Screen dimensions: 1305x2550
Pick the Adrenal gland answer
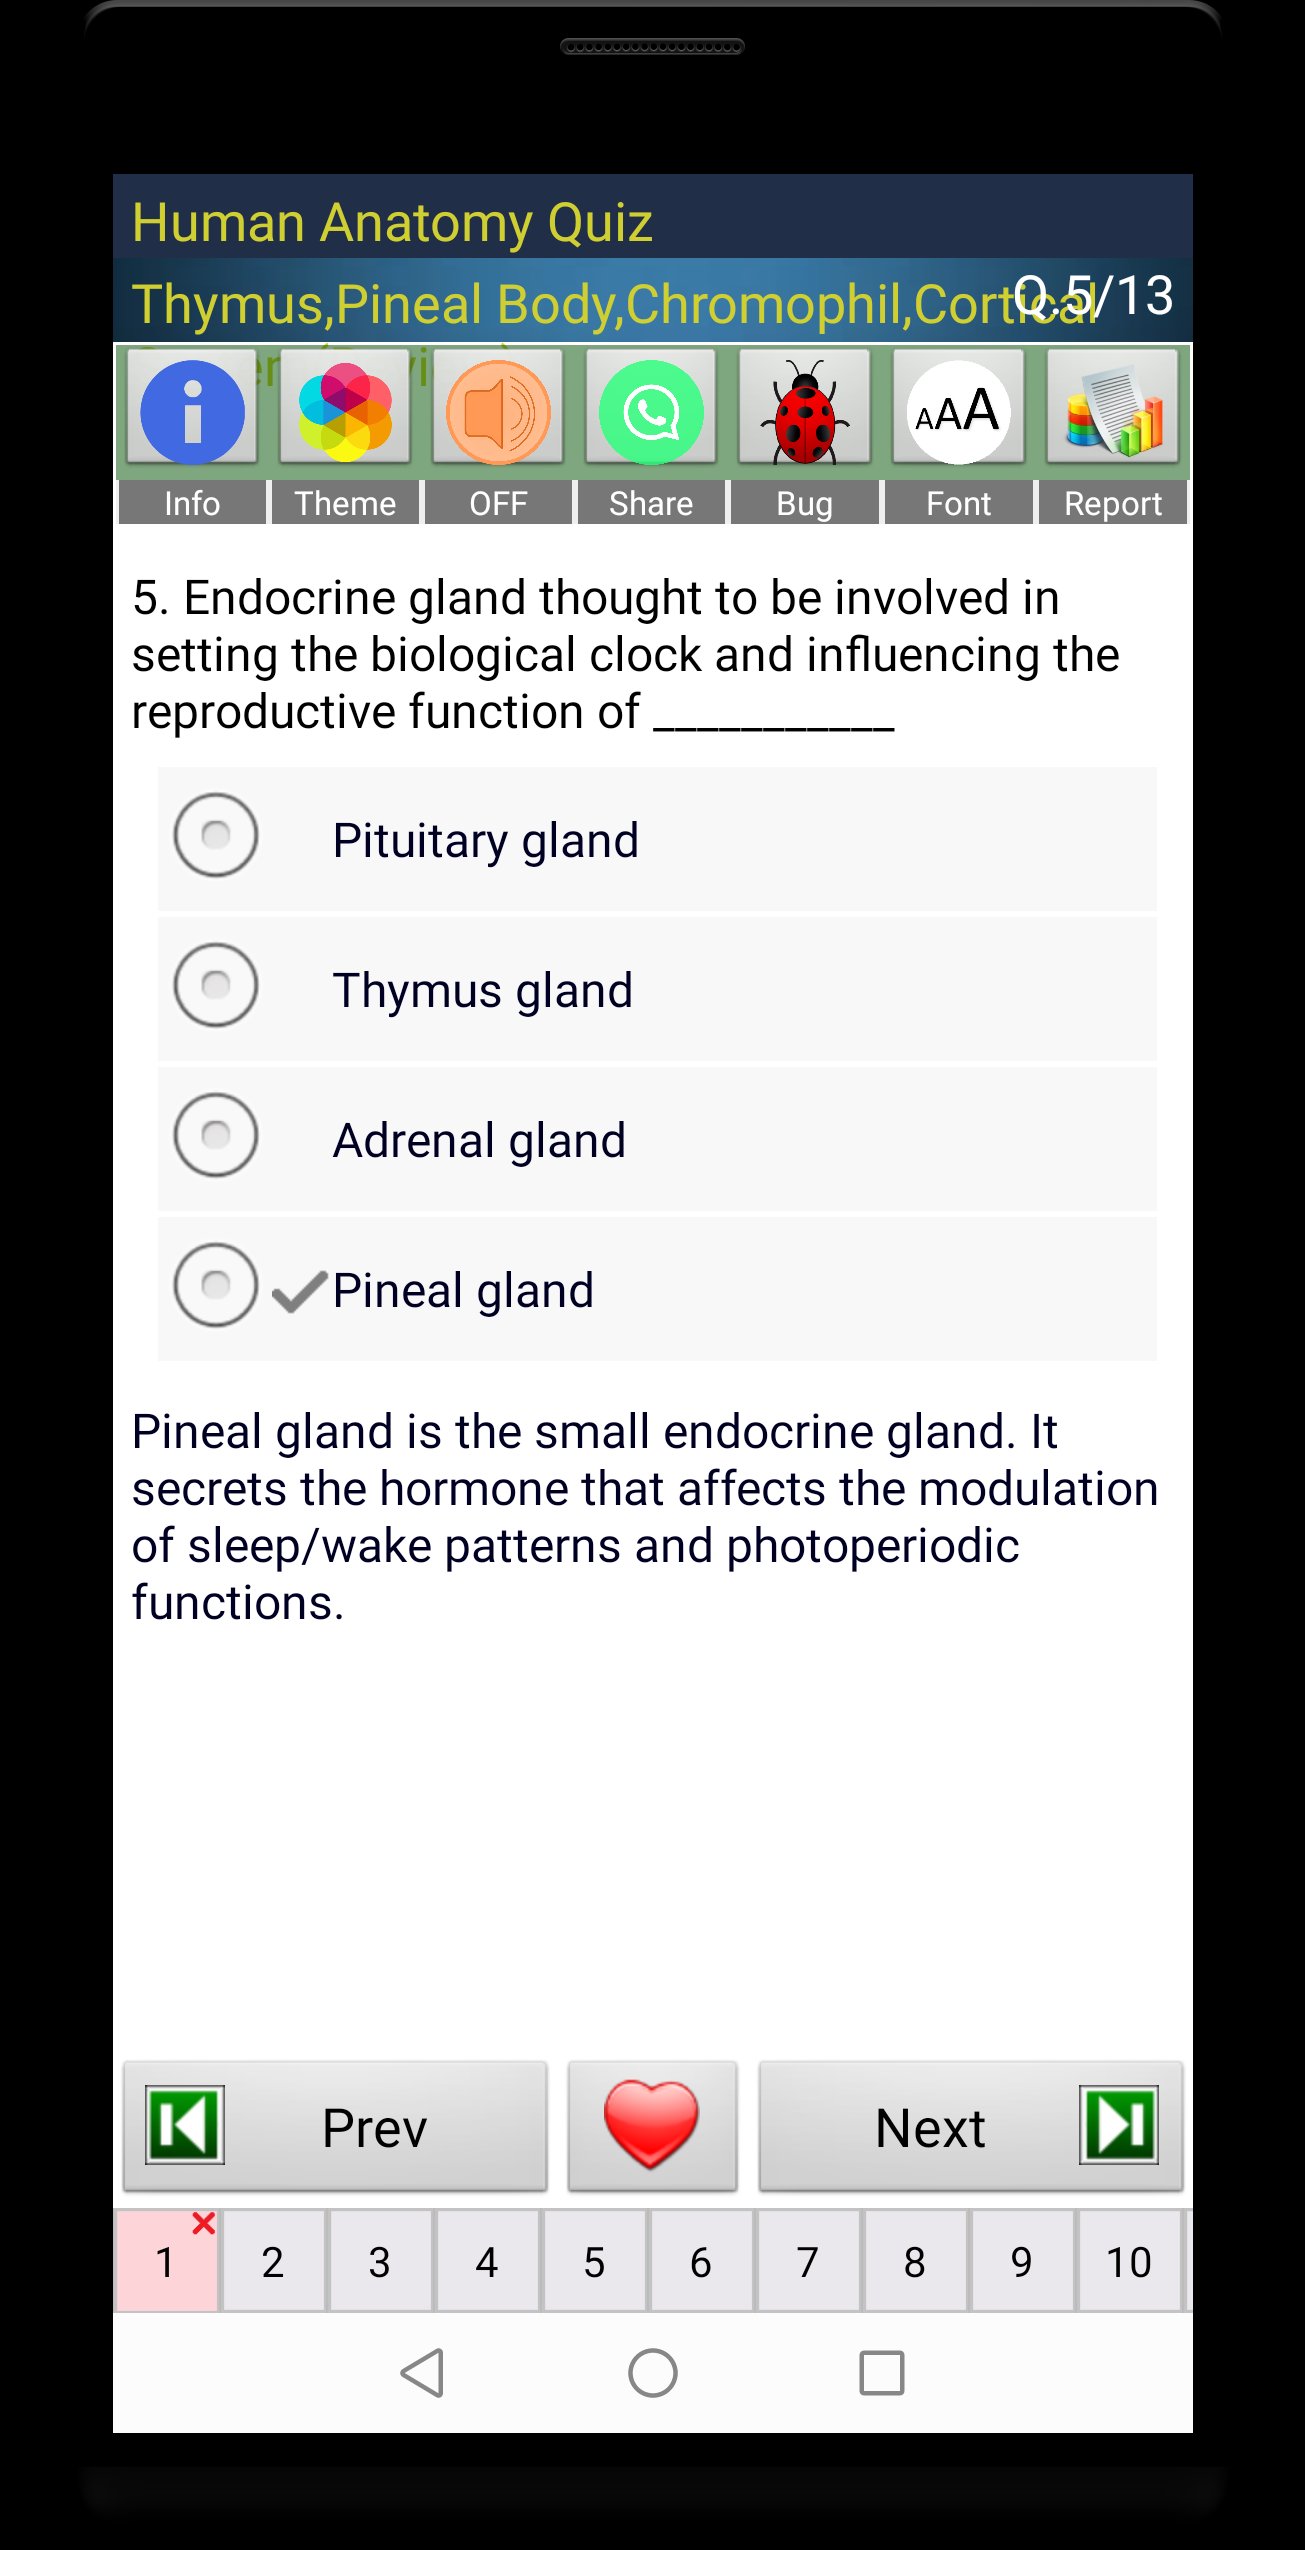point(216,1136)
